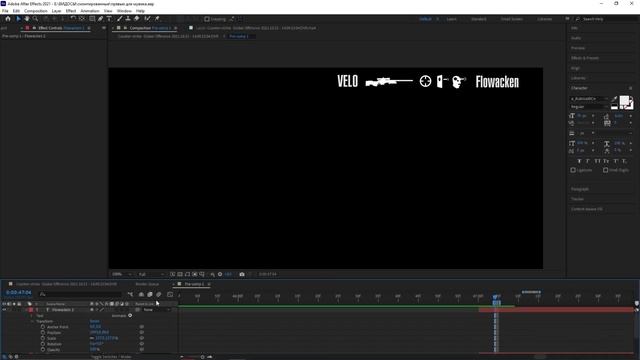Switch to the Learn workspace
Image resolution: width=640 pixels, height=360 pixels.
click(451, 19)
